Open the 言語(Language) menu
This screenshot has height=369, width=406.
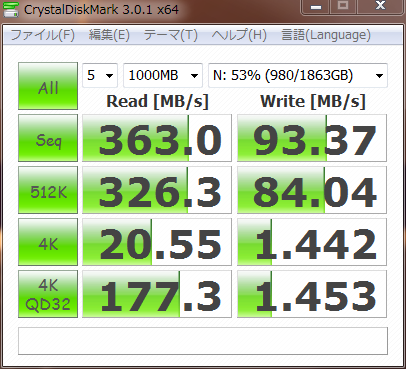click(x=326, y=35)
